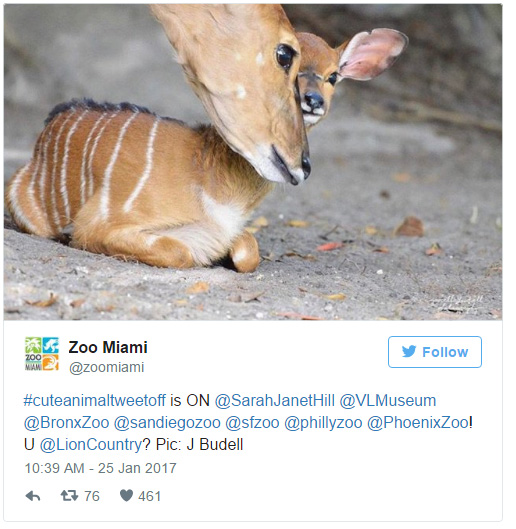This screenshot has height=529, width=516.
Task: Open the @sandiegozoo mention
Action: [167, 422]
